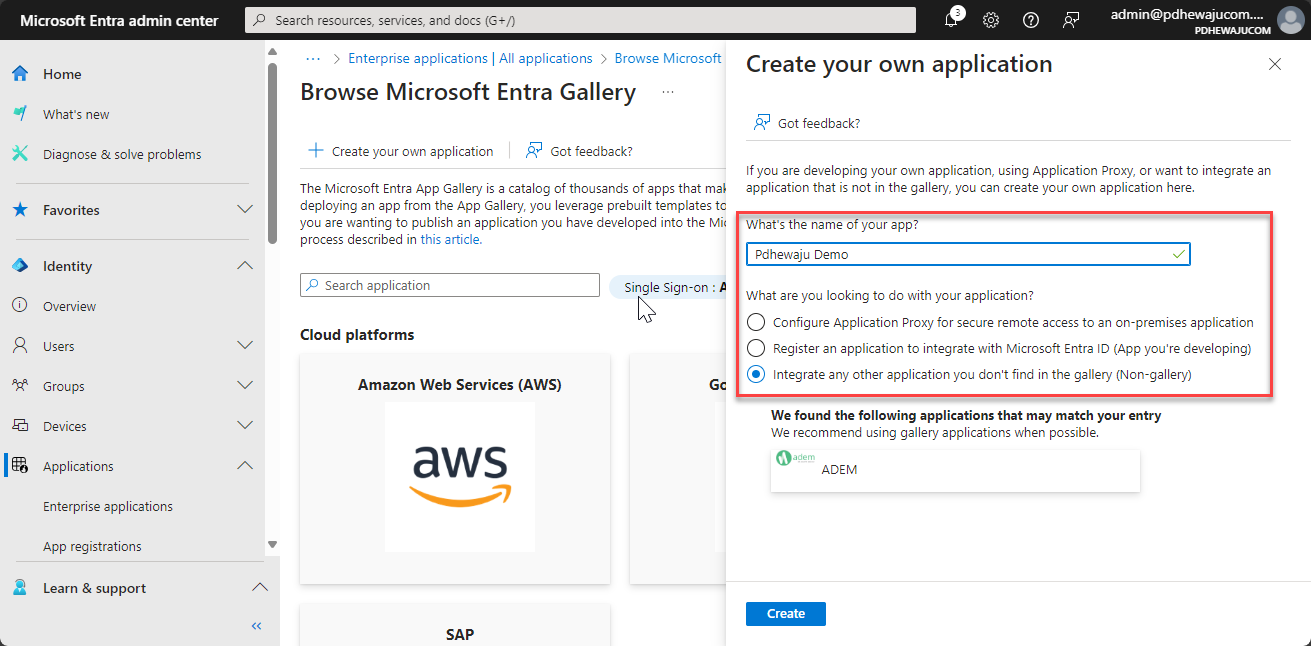Open the help question mark icon
The height and width of the screenshot is (646, 1311).
[x=1031, y=20]
